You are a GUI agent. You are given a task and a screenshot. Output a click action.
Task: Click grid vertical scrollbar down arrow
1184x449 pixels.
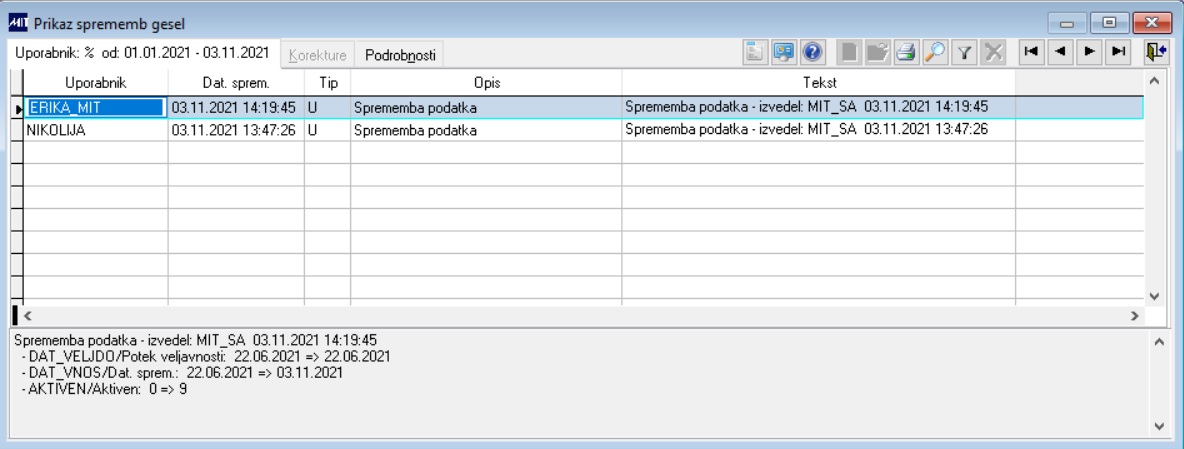coord(1153,296)
